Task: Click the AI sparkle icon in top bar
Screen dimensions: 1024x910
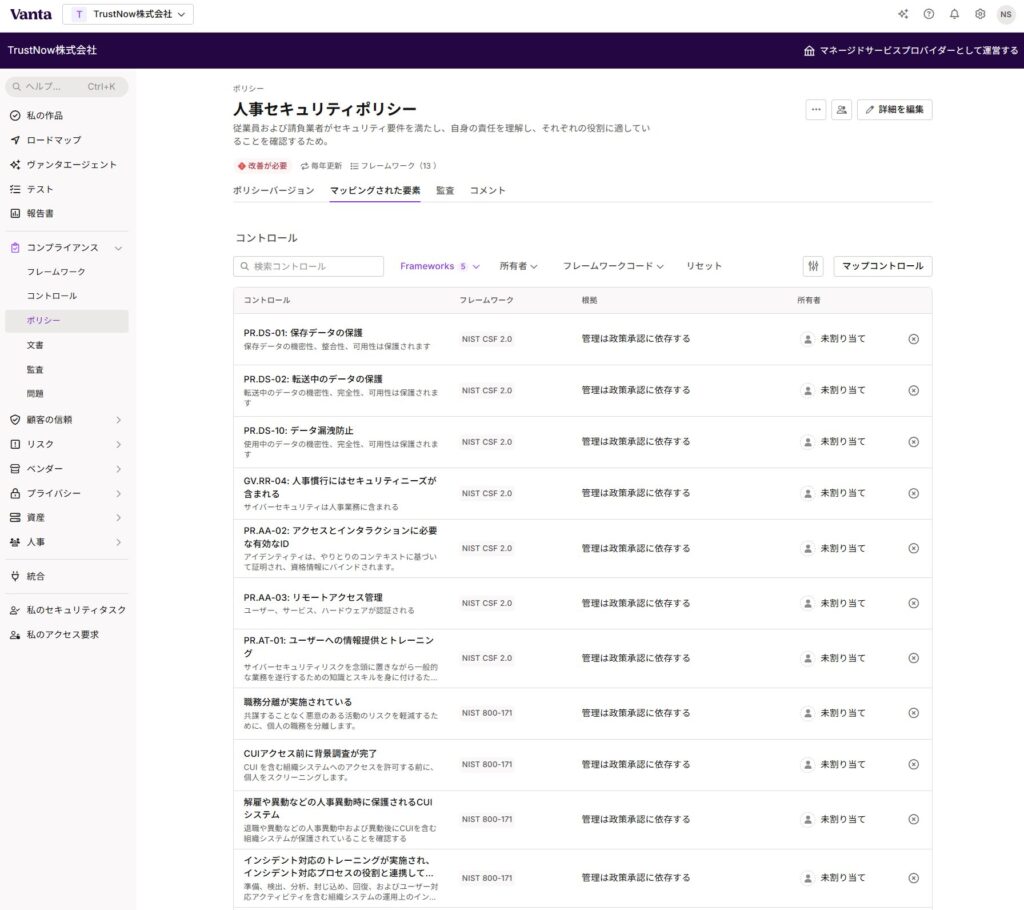Action: pos(903,14)
